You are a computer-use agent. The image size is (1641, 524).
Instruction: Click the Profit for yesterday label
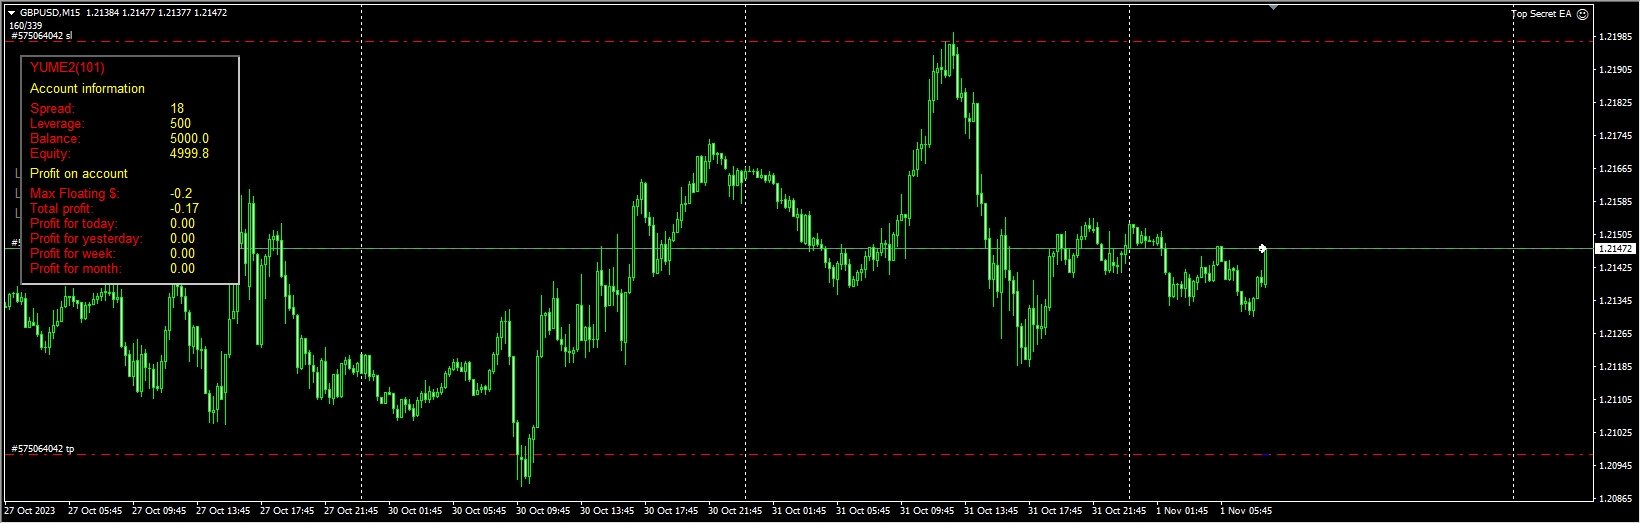(x=86, y=238)
